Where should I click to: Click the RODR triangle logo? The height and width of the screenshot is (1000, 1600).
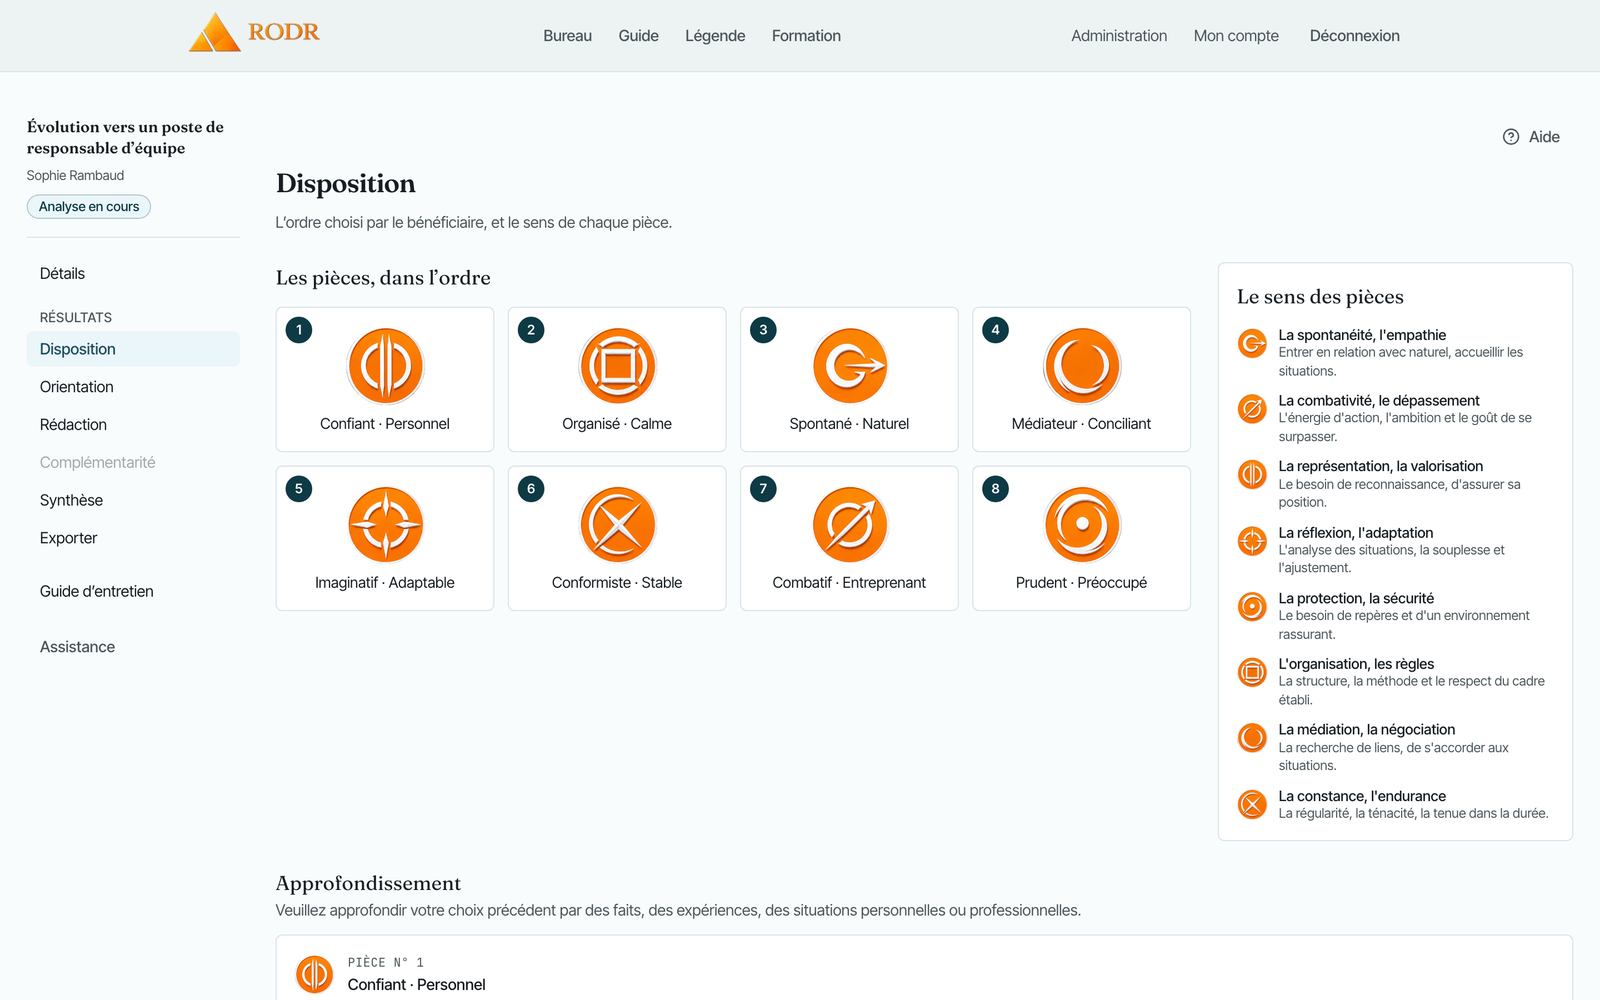[215, 33]
